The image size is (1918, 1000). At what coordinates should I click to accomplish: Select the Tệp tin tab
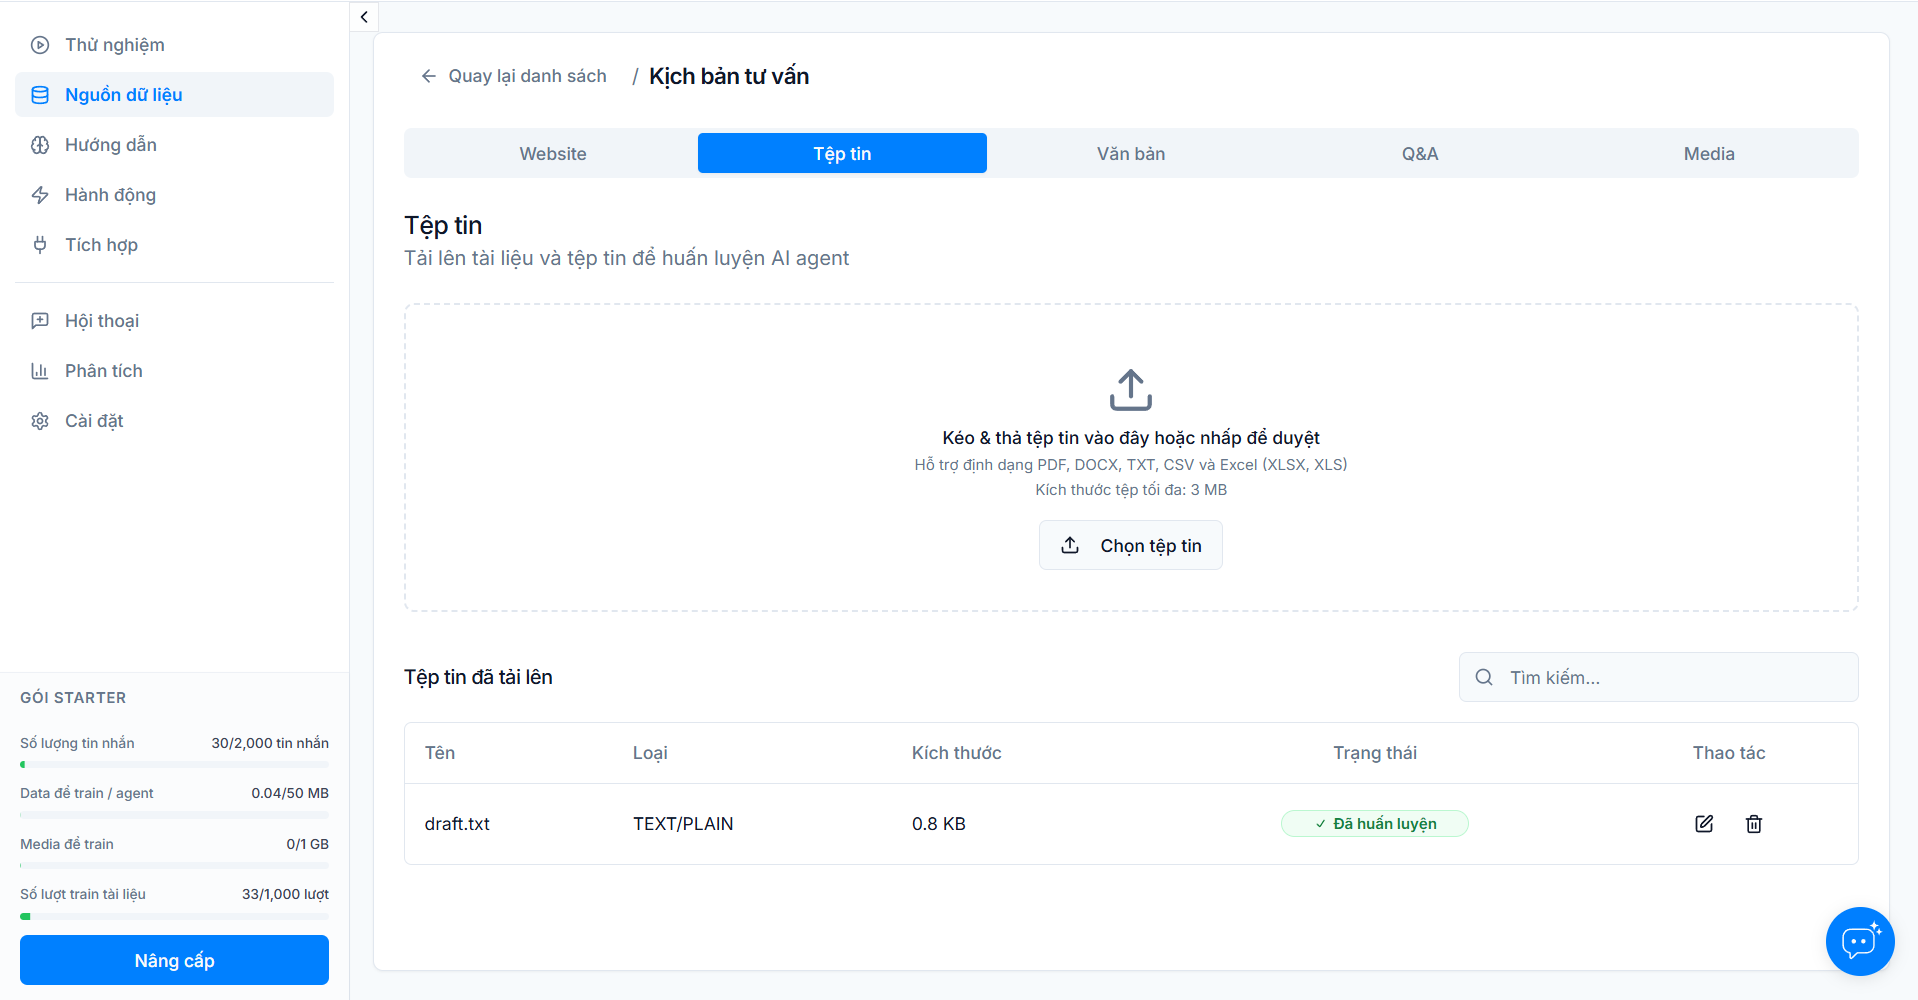click(x=842, y=153)
